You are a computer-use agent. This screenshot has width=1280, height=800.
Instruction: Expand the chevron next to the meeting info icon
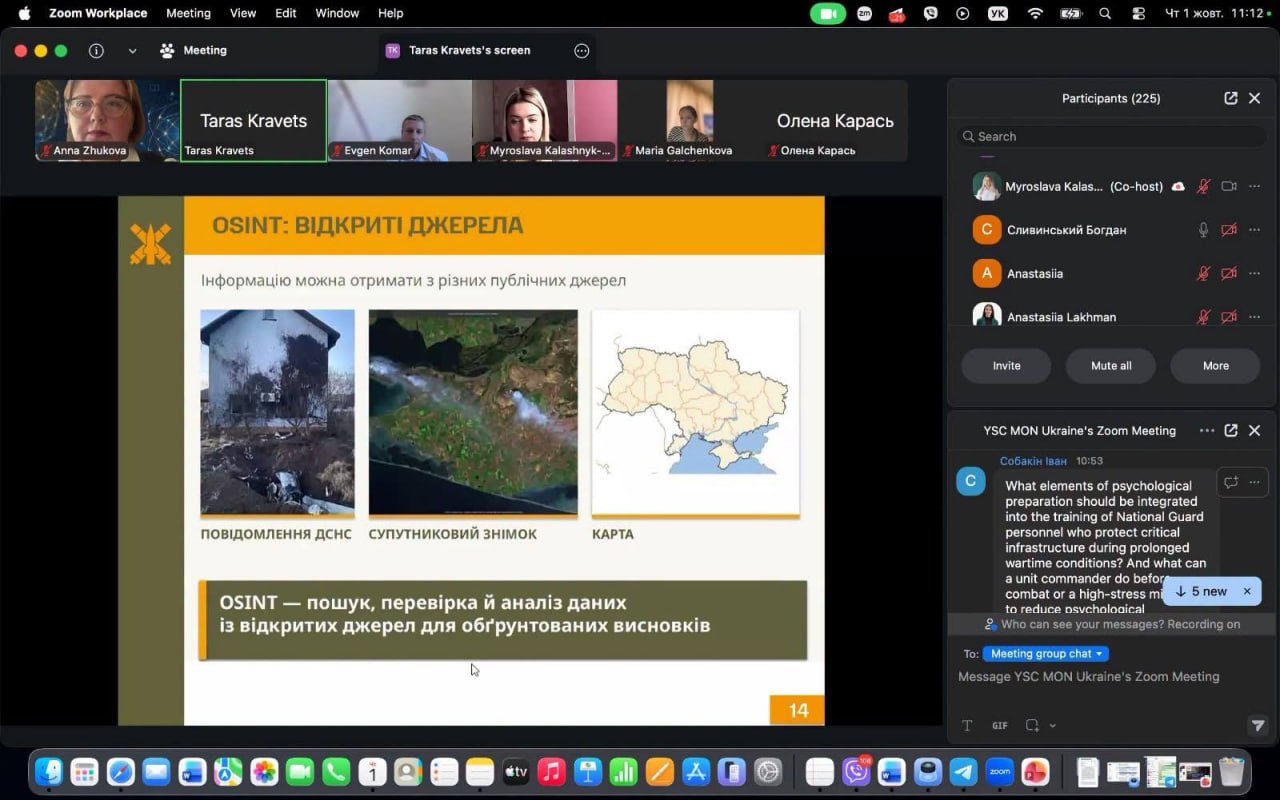click(x=132, y=50)
